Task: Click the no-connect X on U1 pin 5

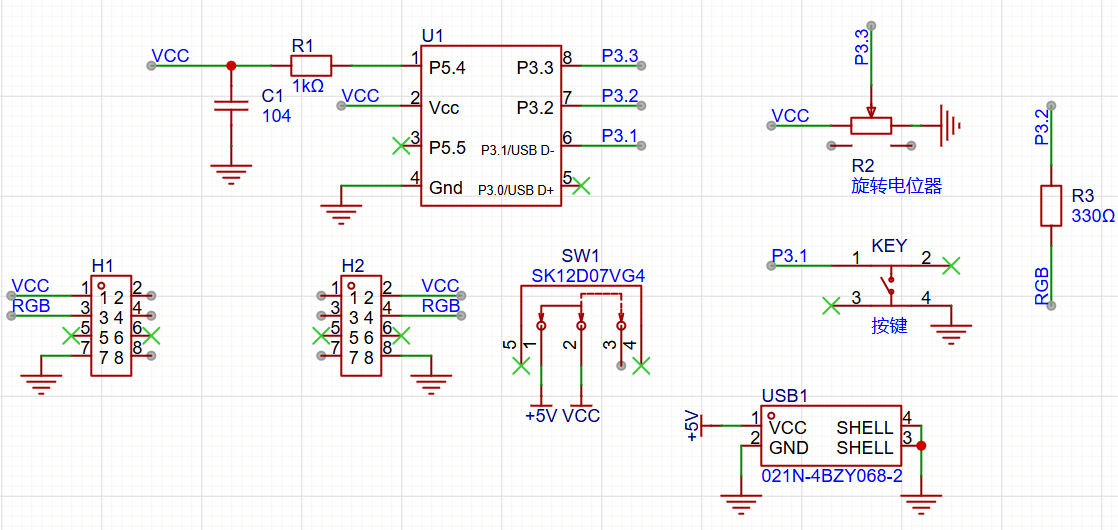Action: pyautogui.click(x=582, y=185)
